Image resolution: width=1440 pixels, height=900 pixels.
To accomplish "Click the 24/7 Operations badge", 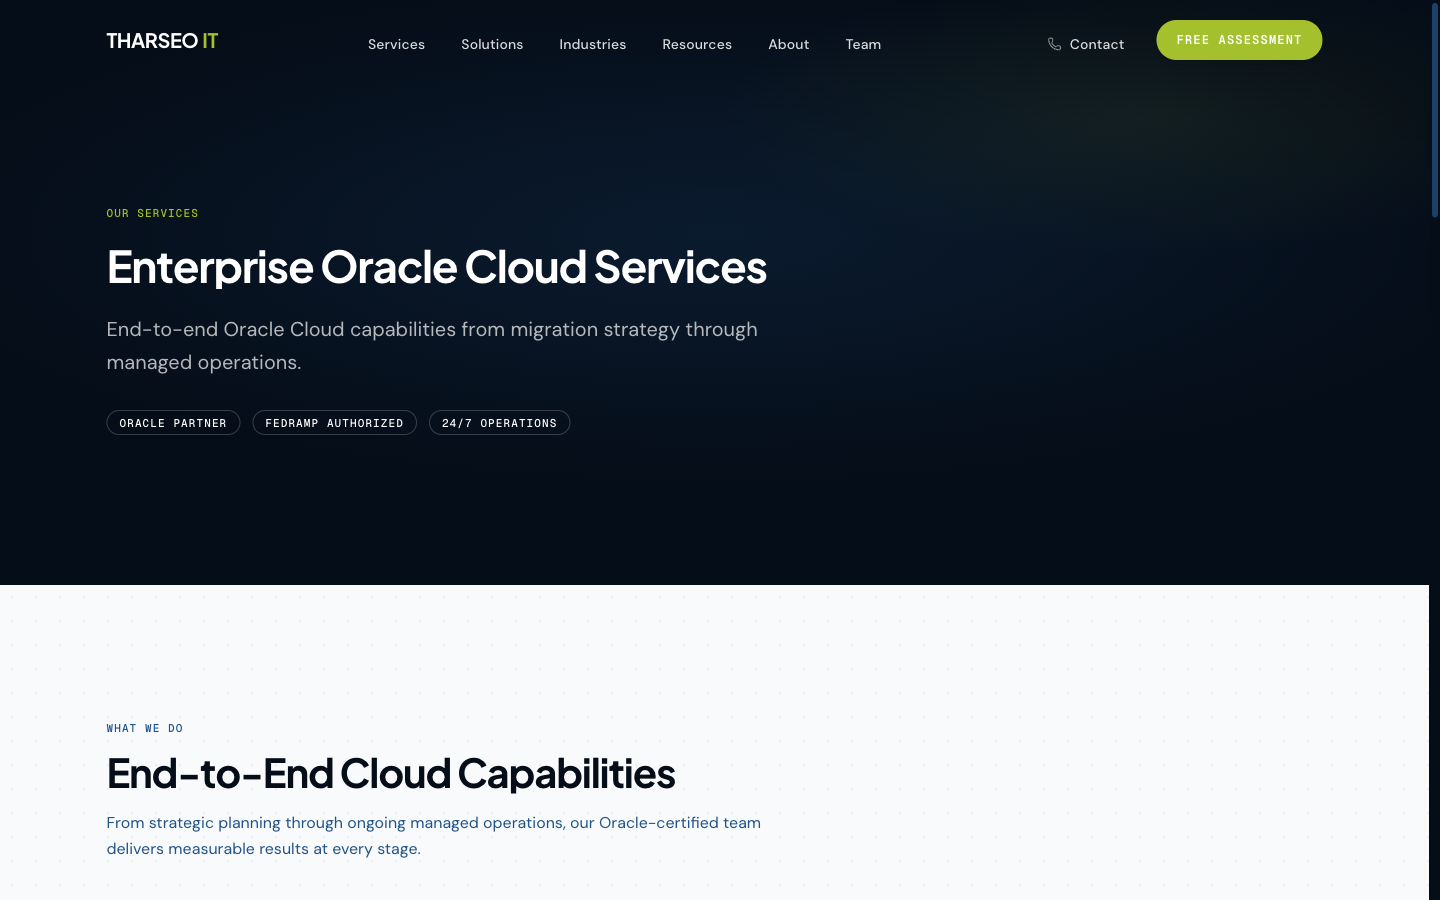I will 499,423.
